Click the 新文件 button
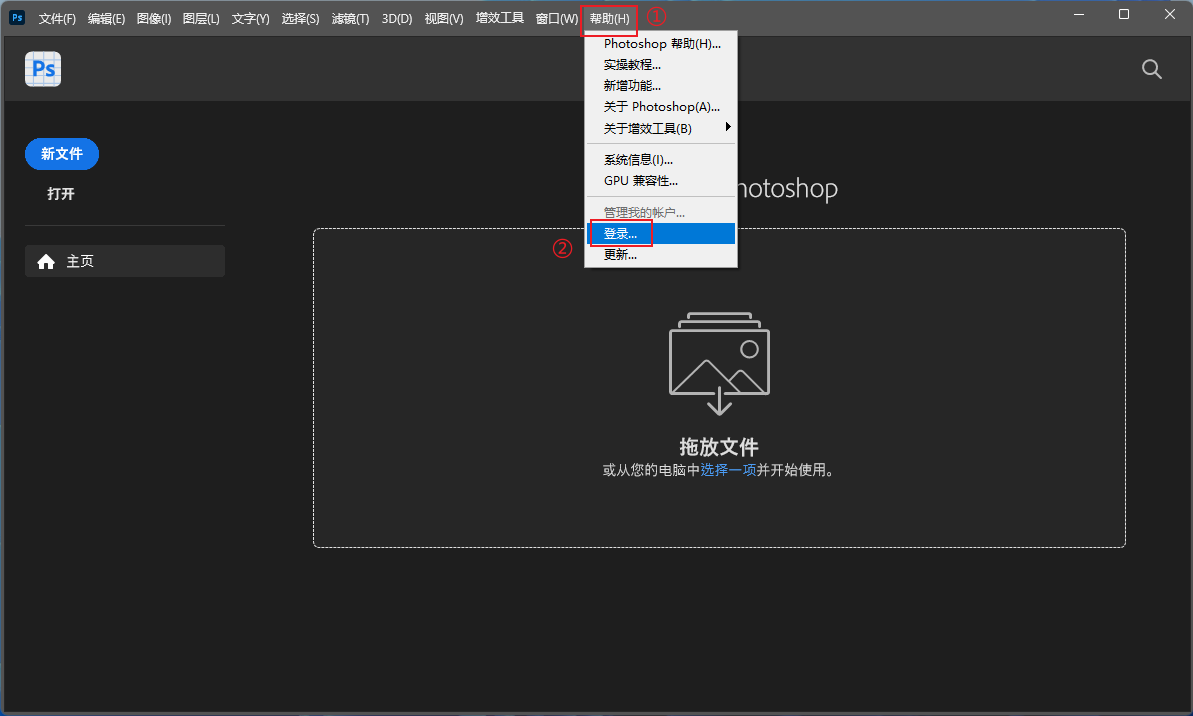The image size is (1193, 716). tap(62, 154)
